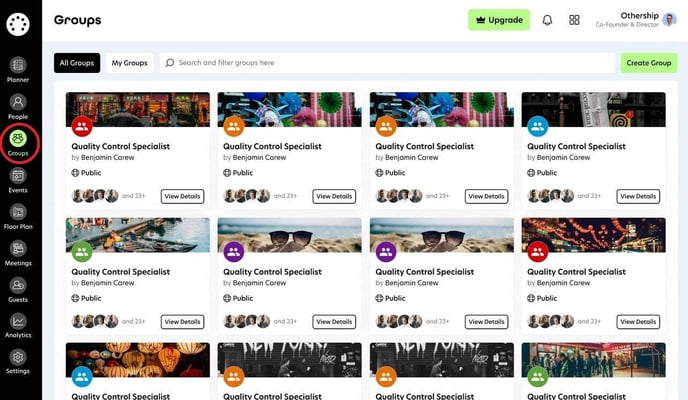This screenshot has height=400, width=688.
Task: Click the blue group badge in the first row
Action: pos(538,127)
